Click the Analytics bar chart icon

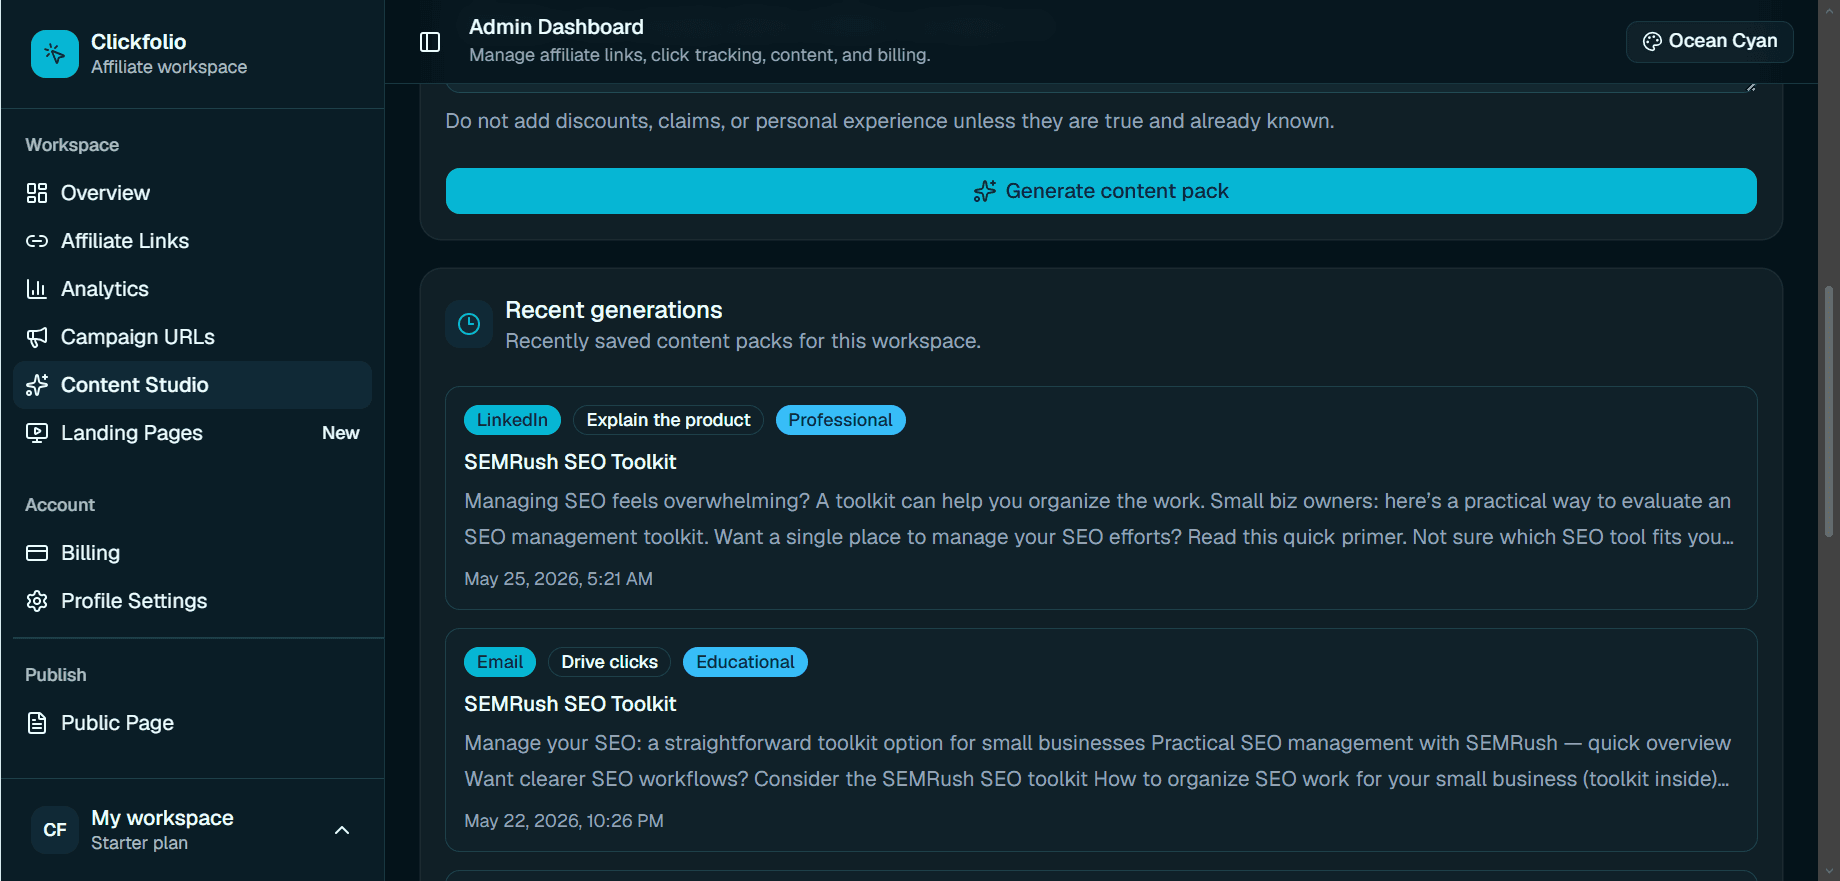point(37,289)
